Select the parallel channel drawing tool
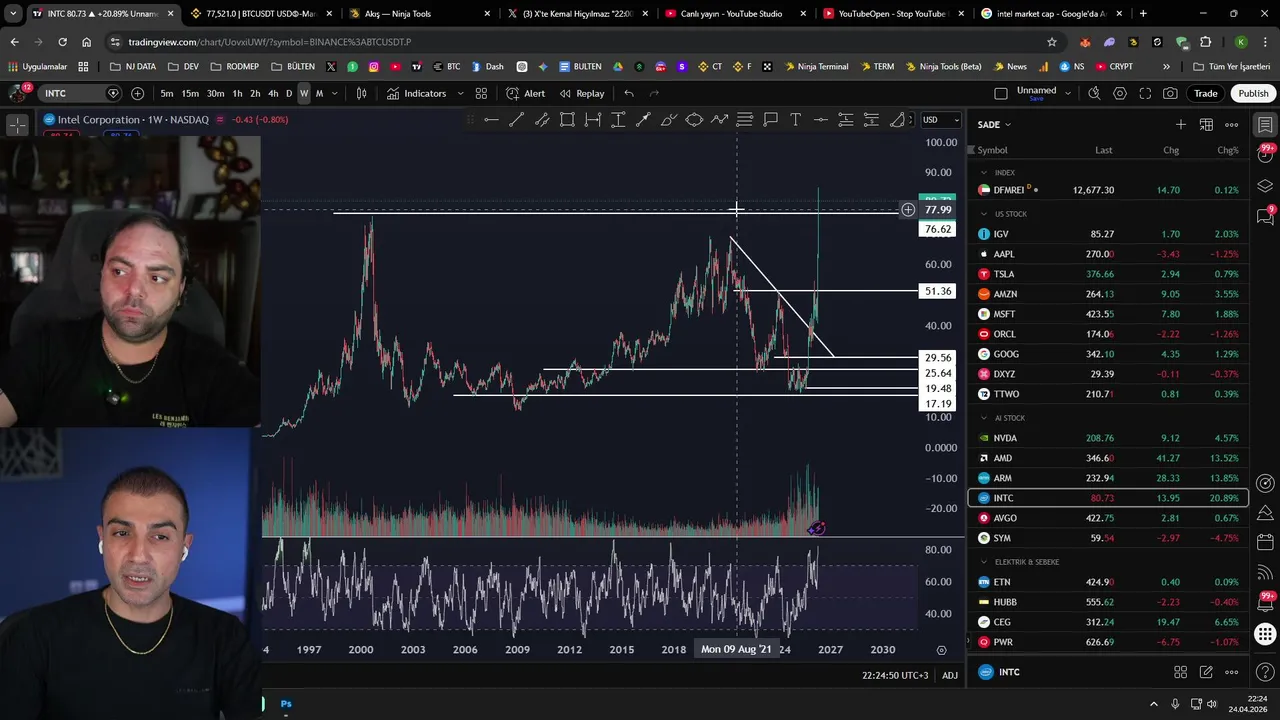 coord(542,120)
